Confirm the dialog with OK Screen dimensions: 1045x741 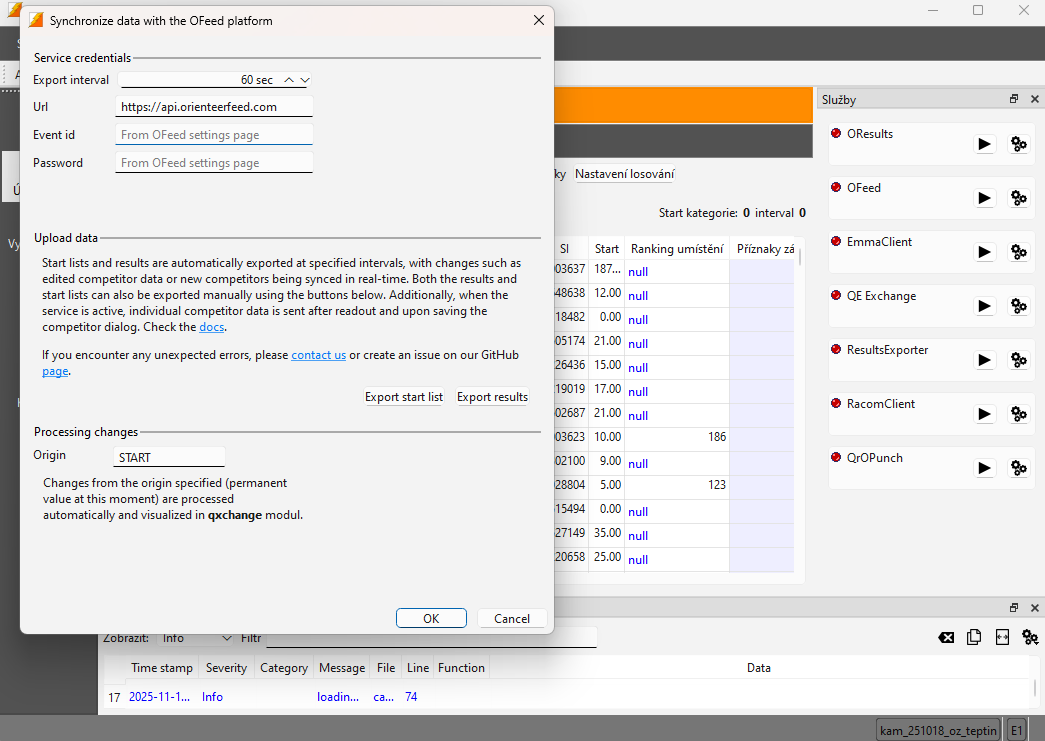pyautogui.click(x=431, y=618)
